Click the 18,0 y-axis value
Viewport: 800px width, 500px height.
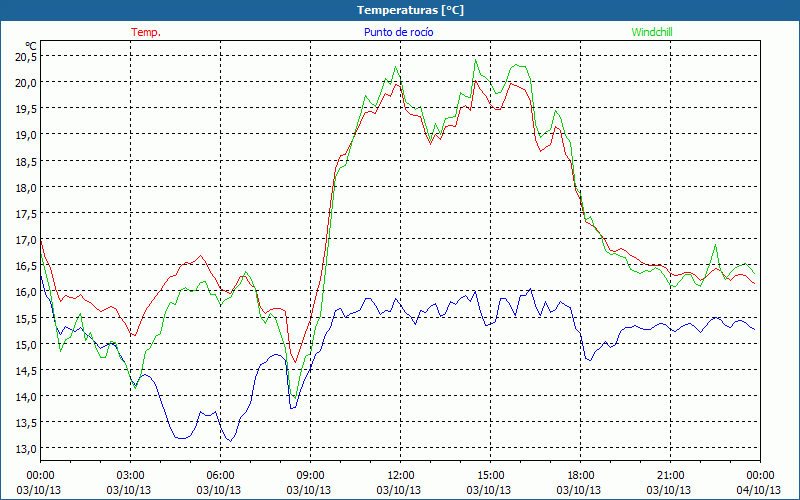coord(26,188)
